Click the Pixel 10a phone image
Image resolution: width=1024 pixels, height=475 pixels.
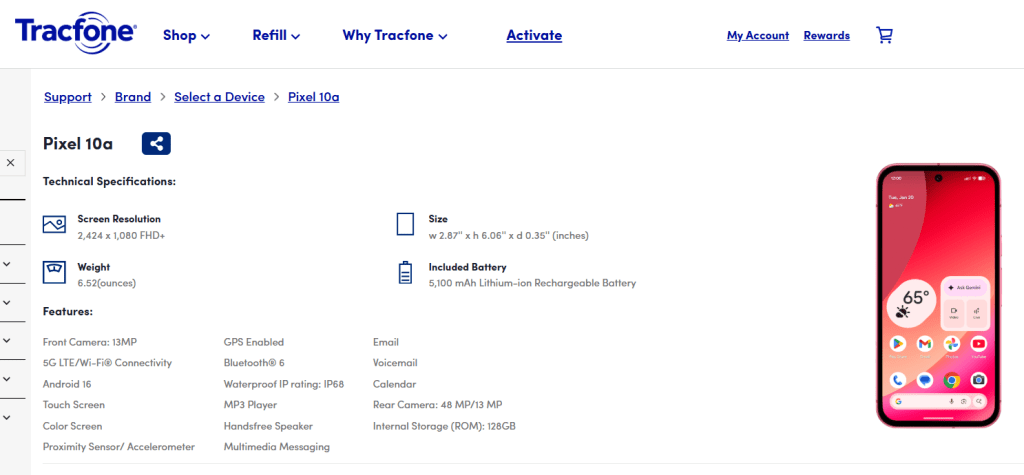938,295
